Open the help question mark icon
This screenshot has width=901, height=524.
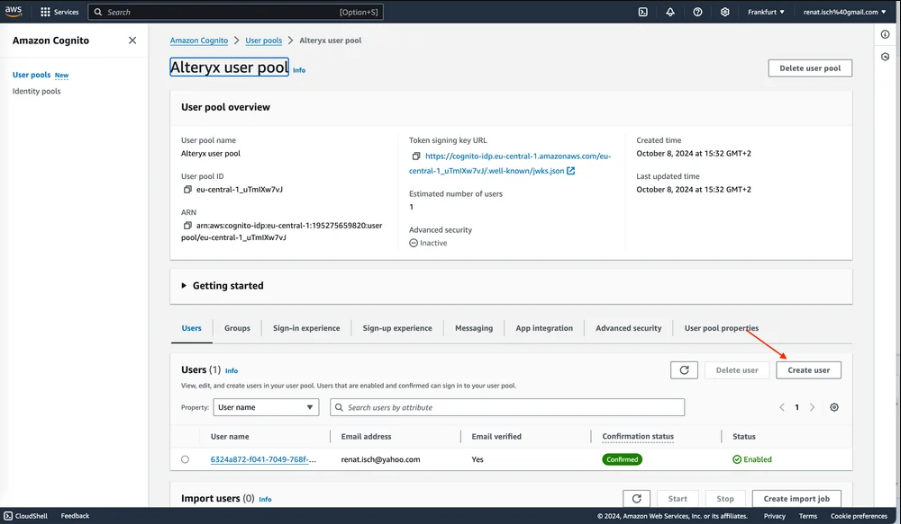click(698, 11)
